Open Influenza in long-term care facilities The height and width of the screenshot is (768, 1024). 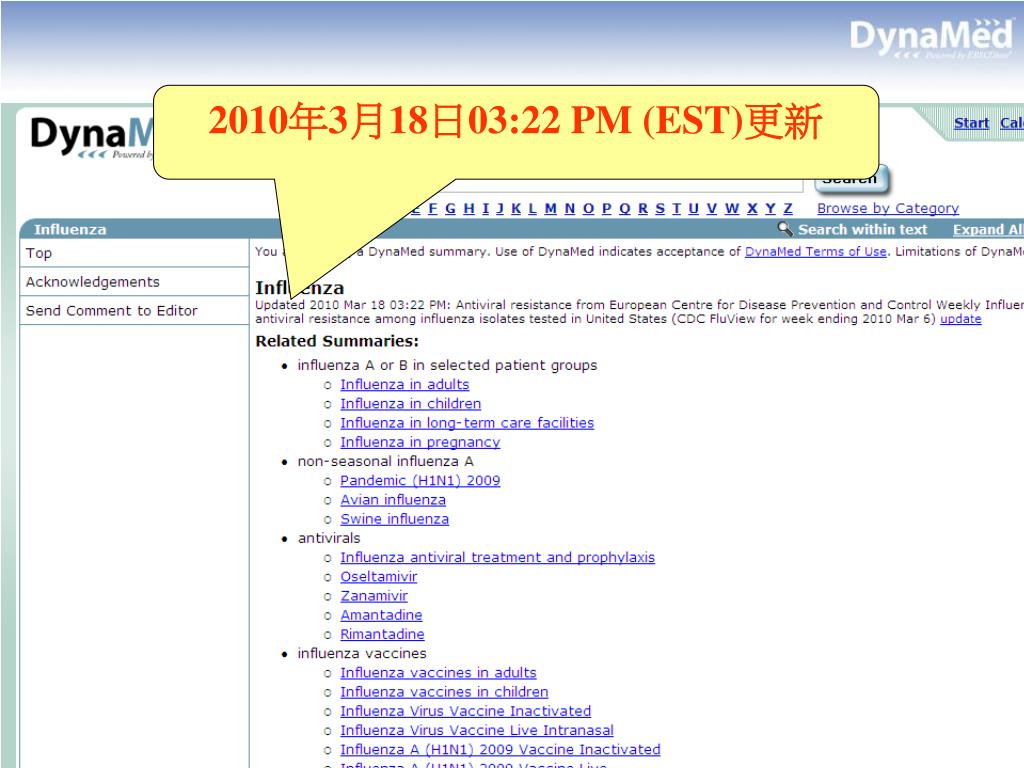467,423
